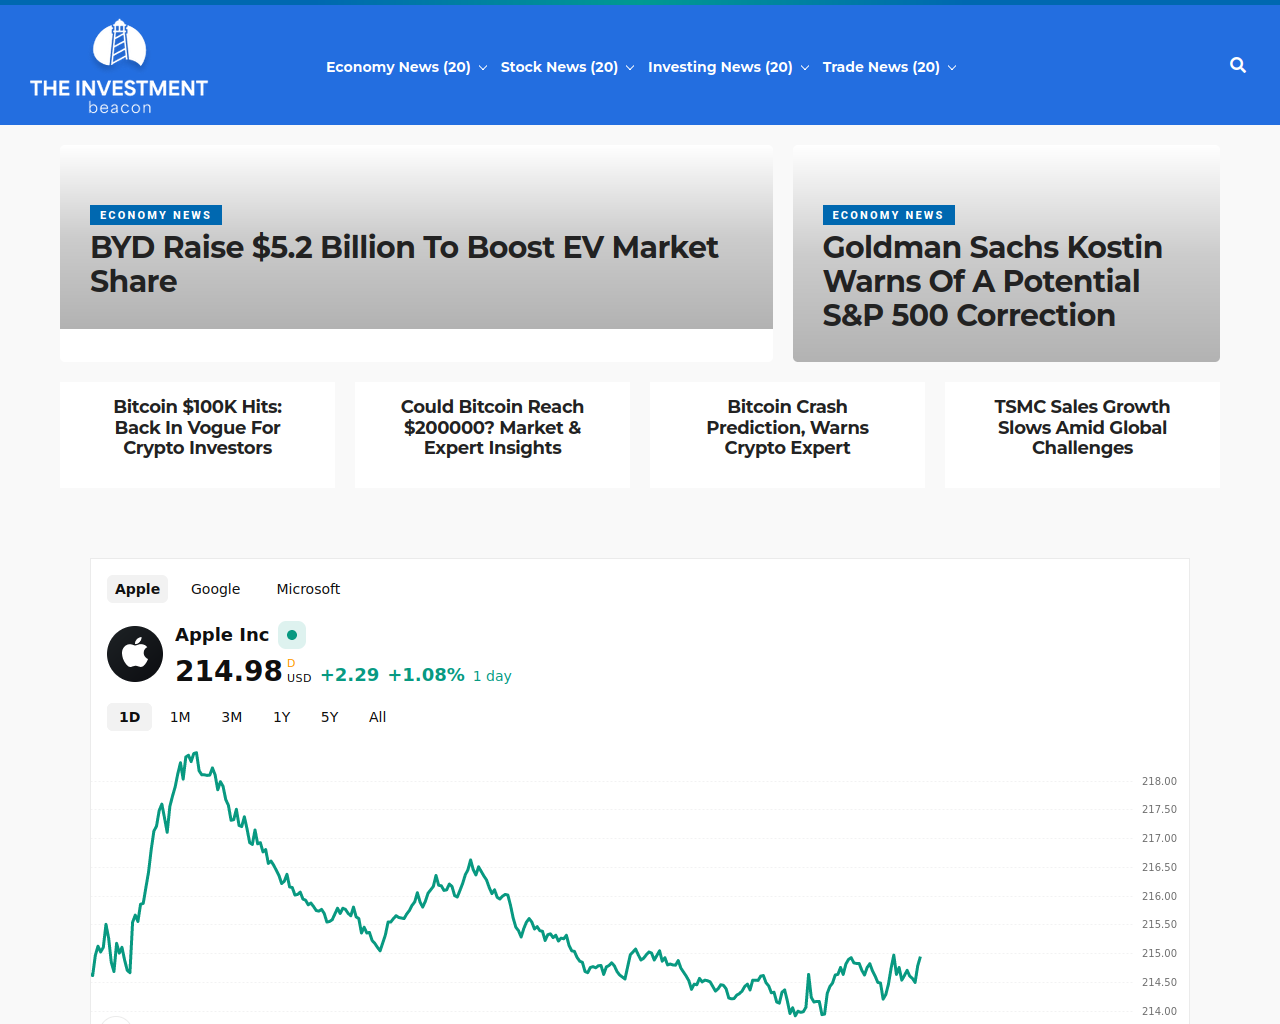Open Bitcoin Crash Prediction article

click(x=787, y=427)
